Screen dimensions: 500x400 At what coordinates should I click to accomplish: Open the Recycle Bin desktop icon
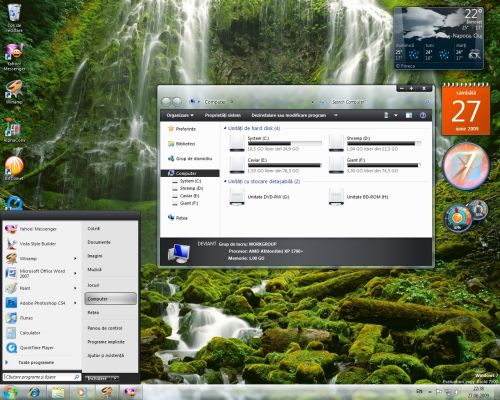[14, 17]
